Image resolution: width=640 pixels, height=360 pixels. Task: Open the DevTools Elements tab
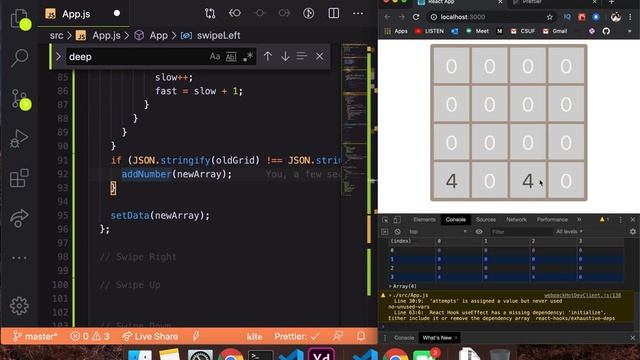click(424, 220)
